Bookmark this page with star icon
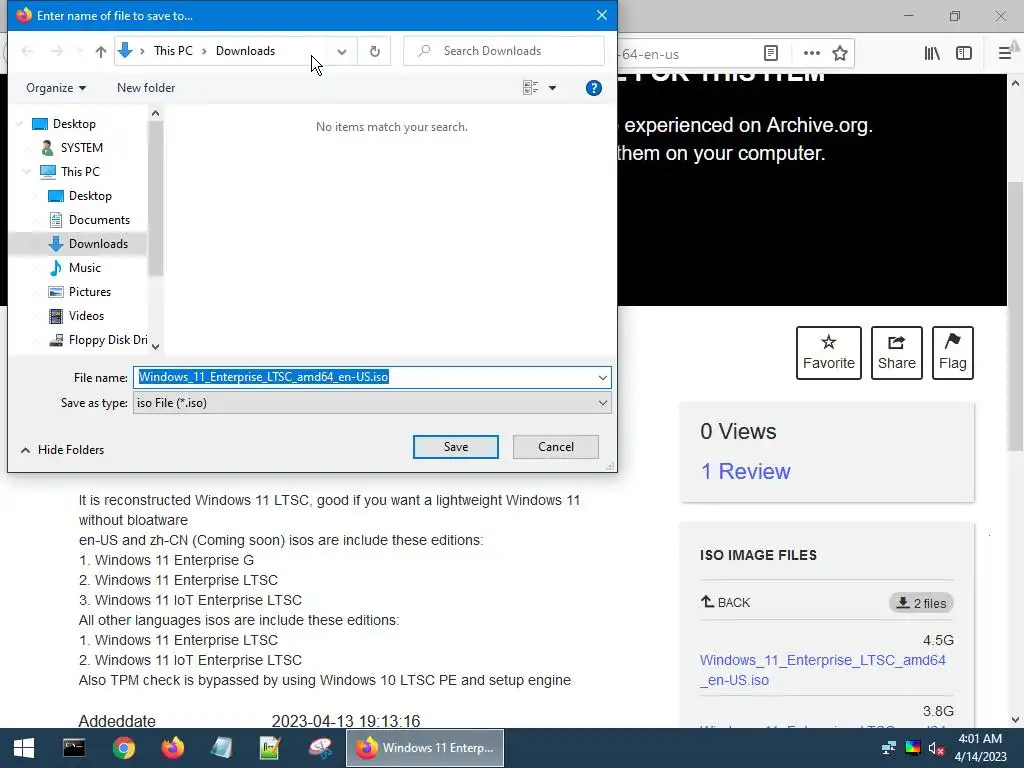Image resolution: width=1024 pixels, height=768 pixels. pyautogui.click(x=840, y=53)
